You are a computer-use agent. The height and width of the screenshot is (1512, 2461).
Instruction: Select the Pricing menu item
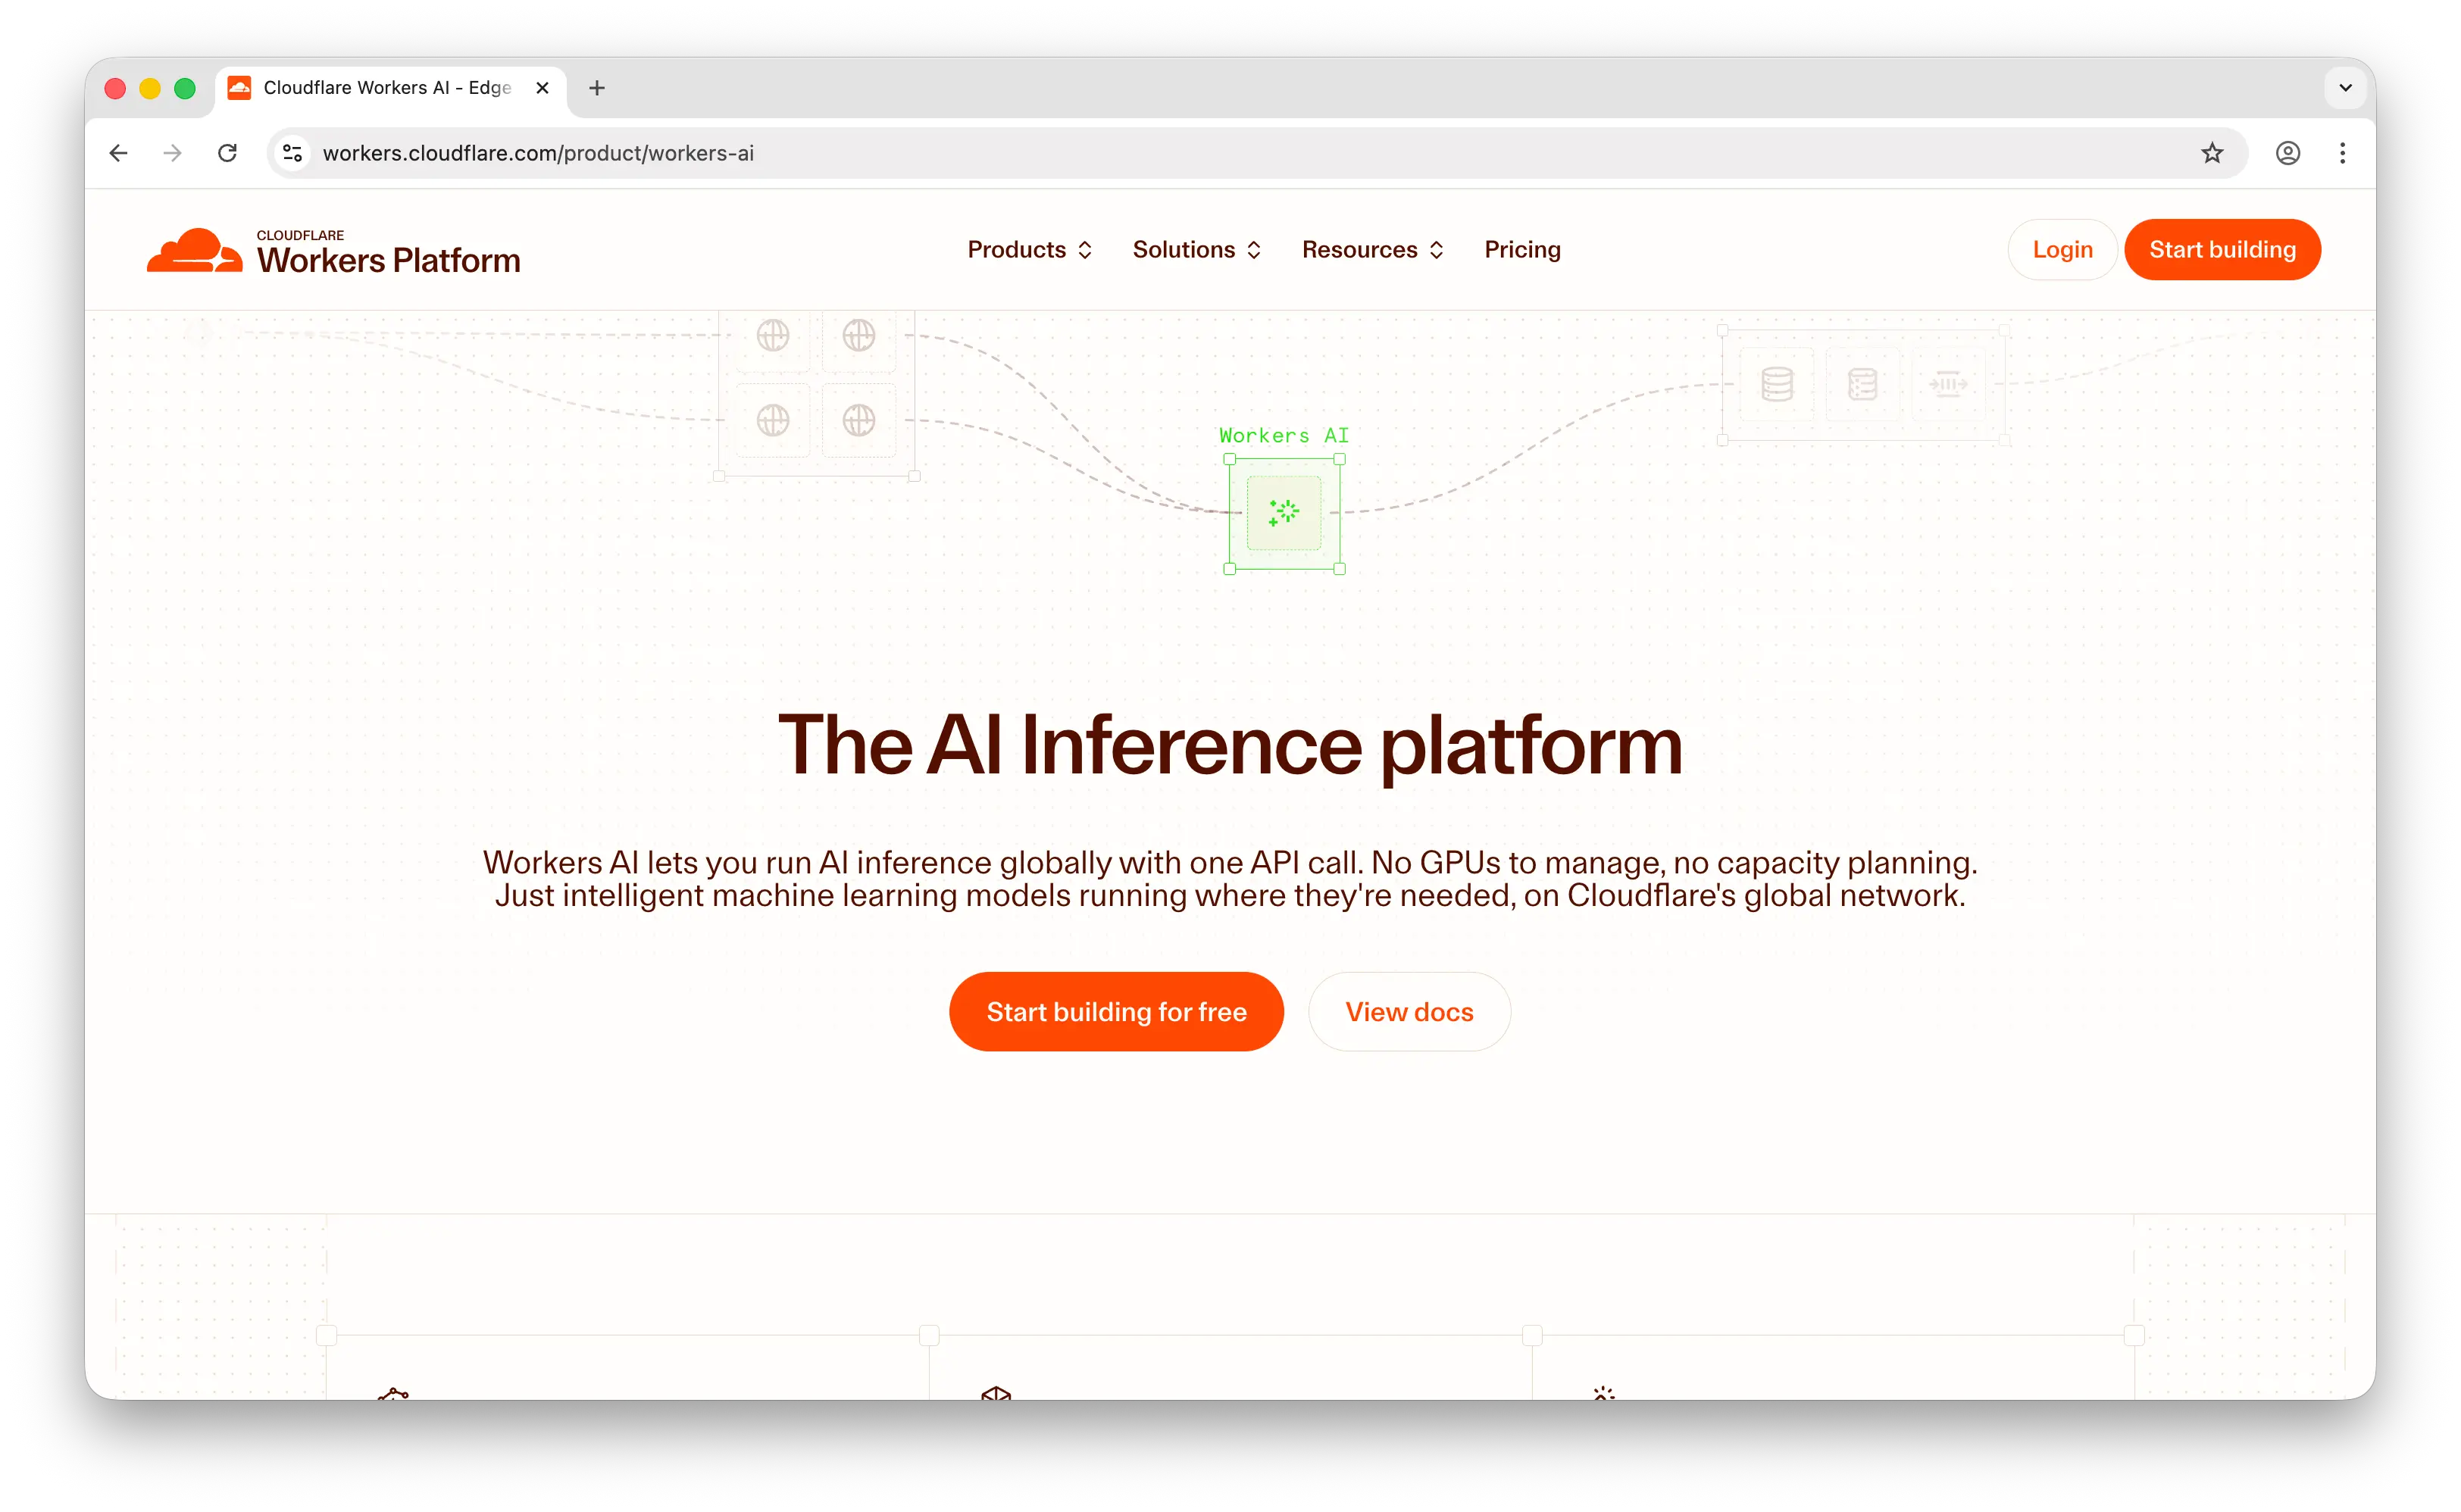tap(1522, 249)
